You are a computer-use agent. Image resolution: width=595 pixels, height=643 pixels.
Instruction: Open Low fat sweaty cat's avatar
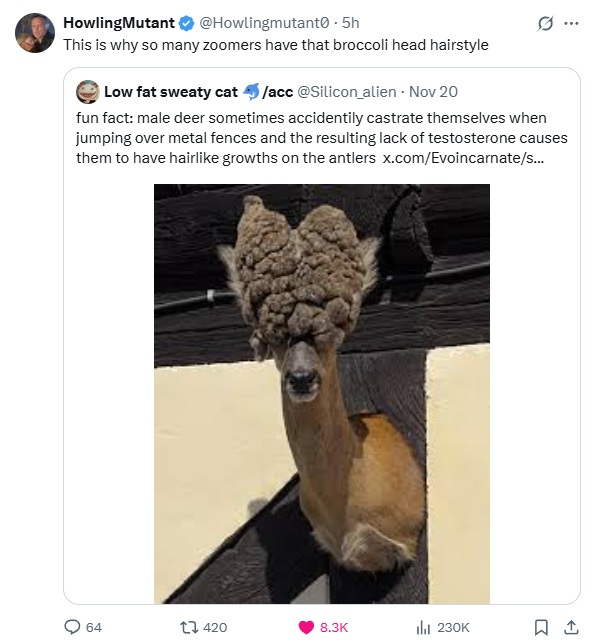[x=88, y=92]
